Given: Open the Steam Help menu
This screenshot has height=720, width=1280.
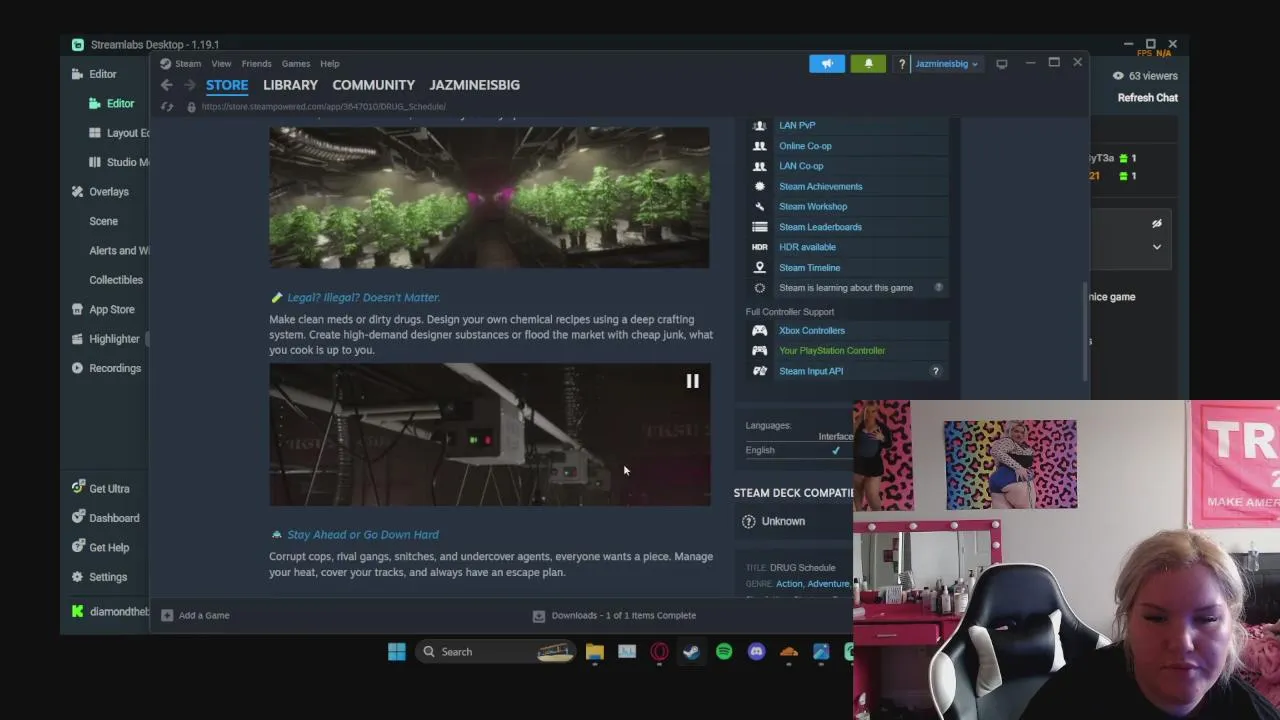Looking at the screenshot, I should [x=329, y=63].
